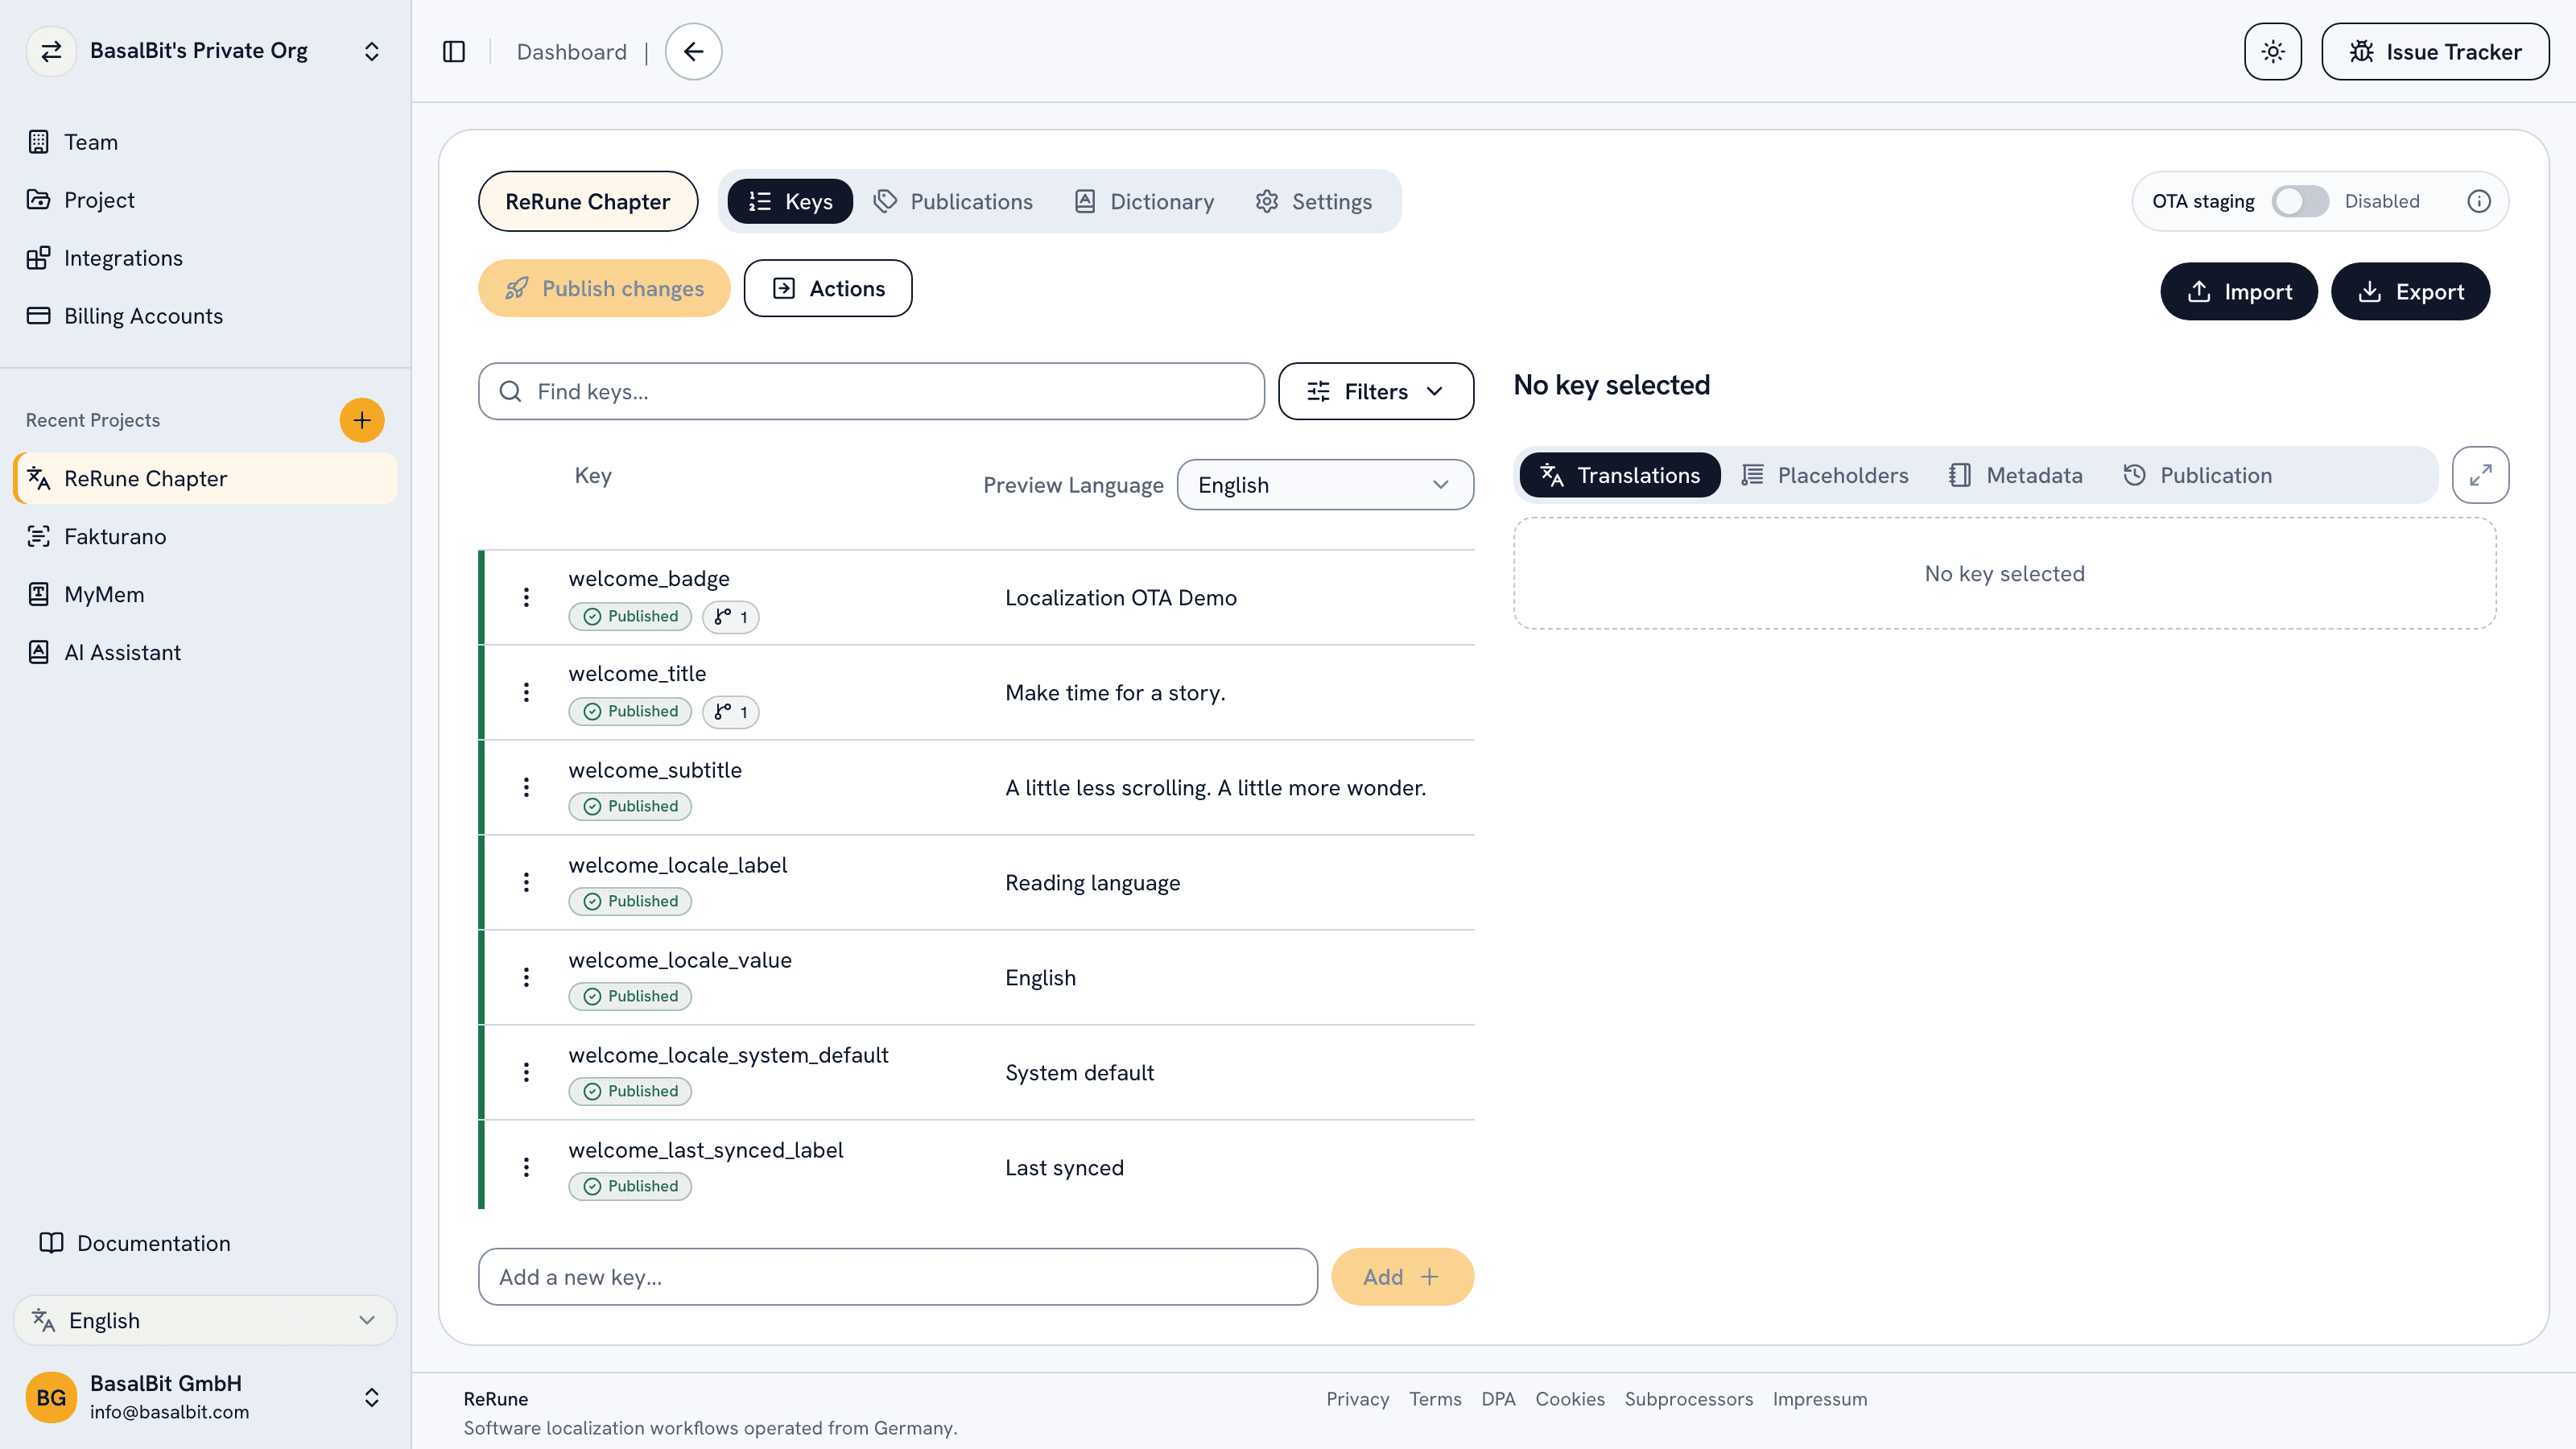The image size is (2576, 1449).
Task: Click Published badge on welcome_subtitle
Action: [x=630, y=806]
